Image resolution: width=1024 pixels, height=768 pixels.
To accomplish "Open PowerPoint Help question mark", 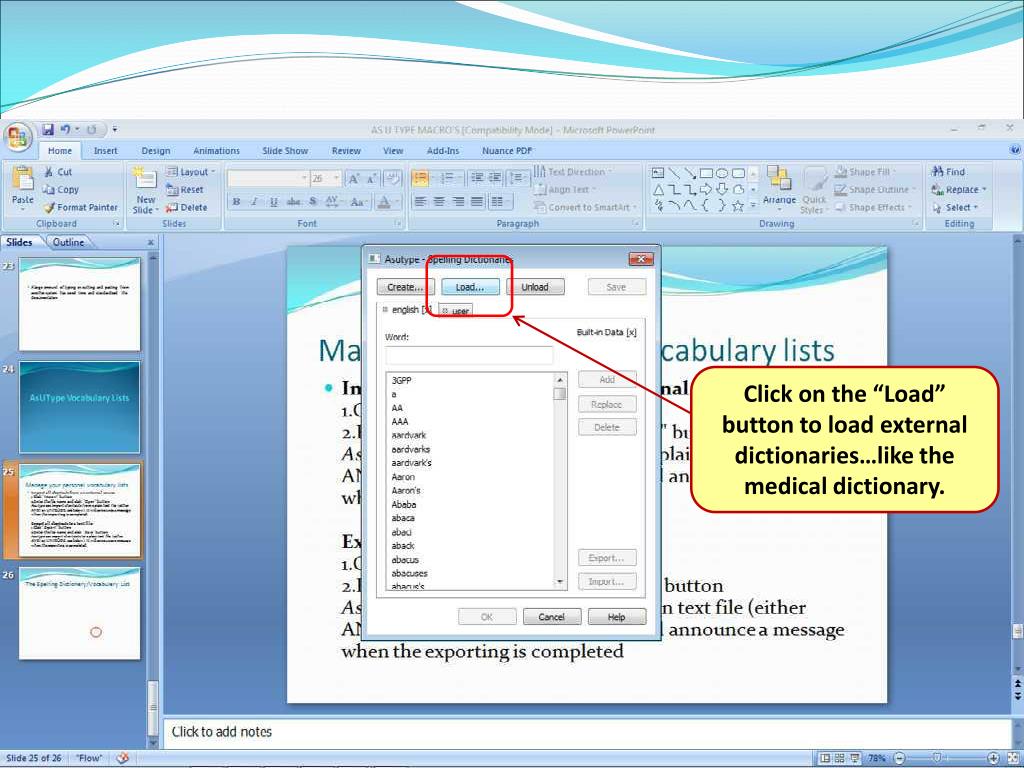I will [x=1015, y=150].
